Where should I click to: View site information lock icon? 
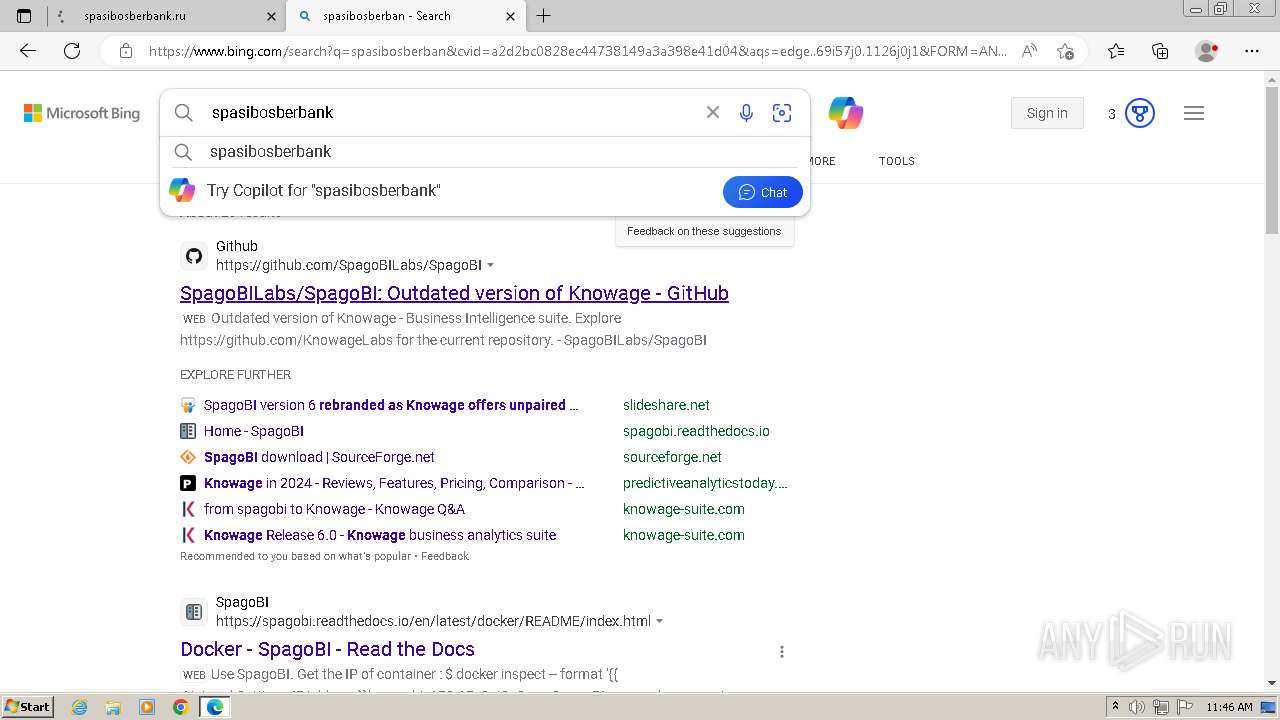click(125, 51)
